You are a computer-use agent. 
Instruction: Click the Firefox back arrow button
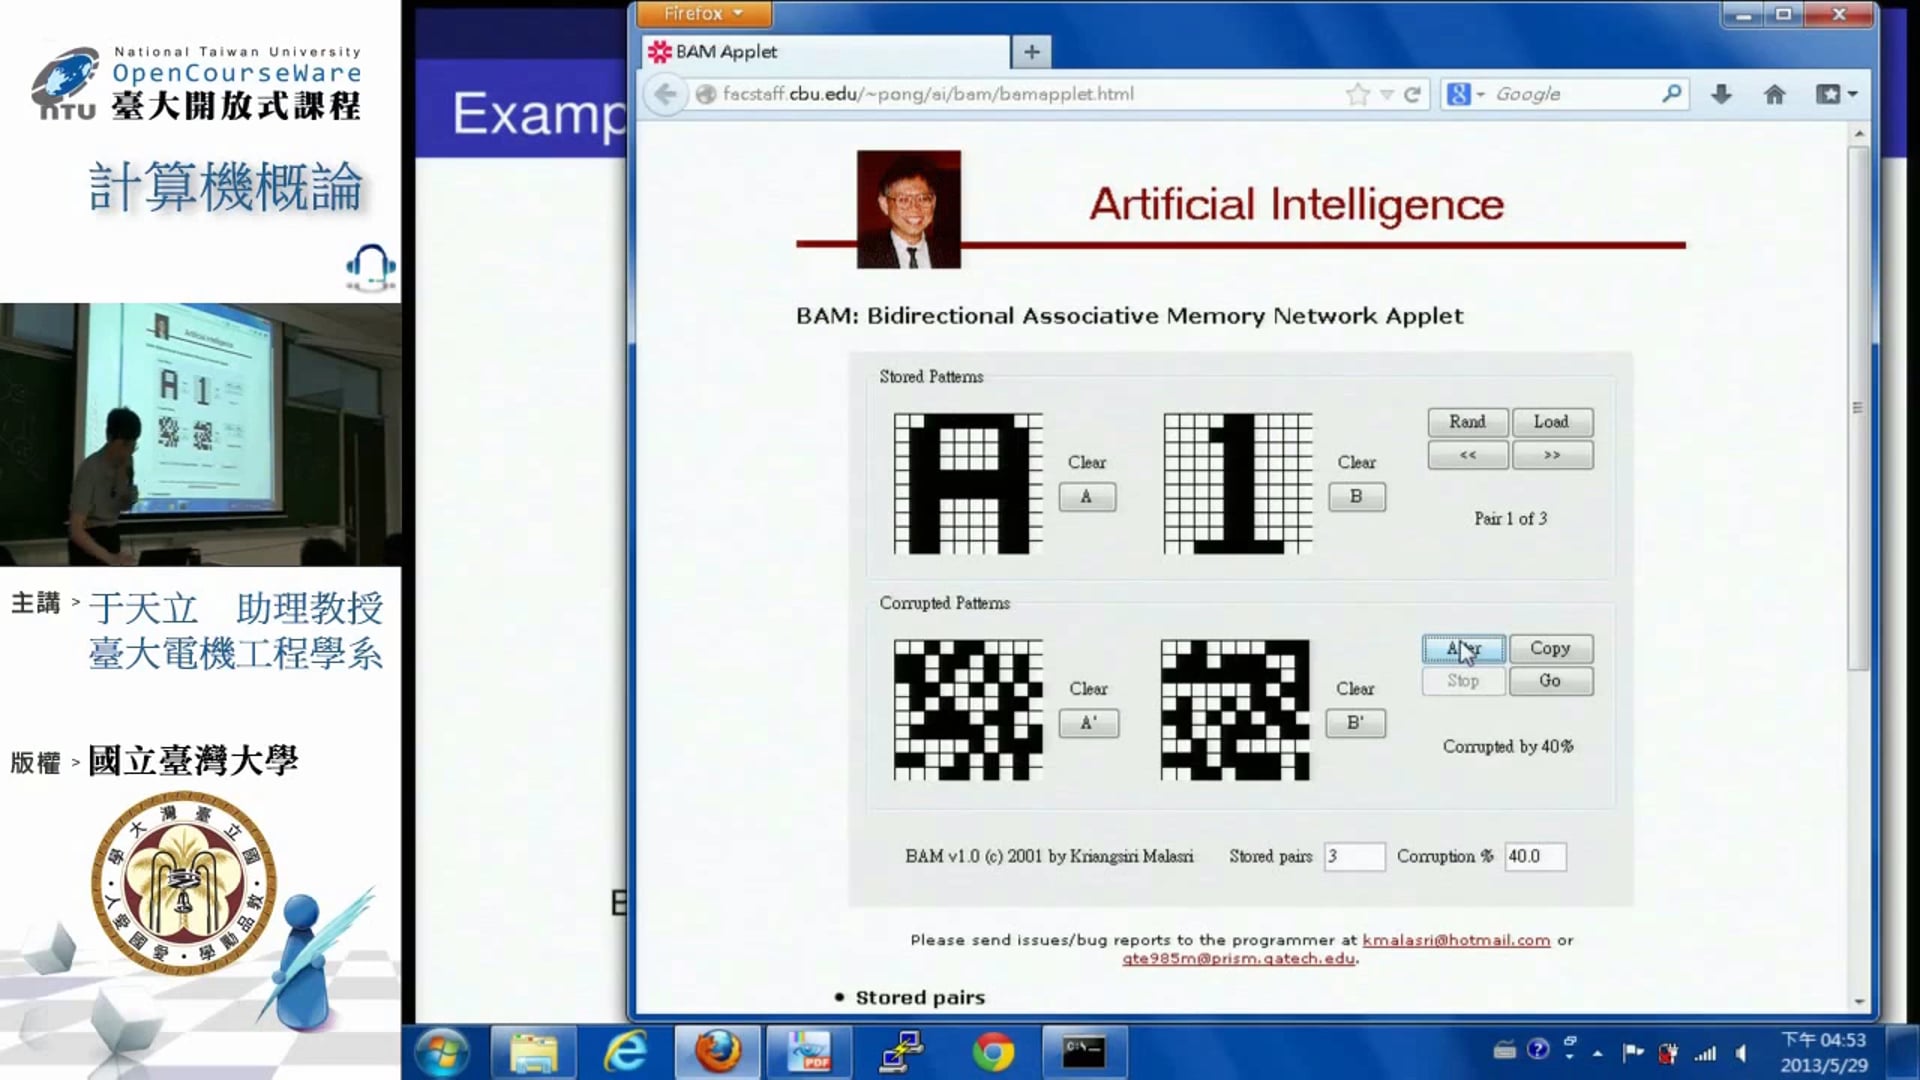pos(665,94)
